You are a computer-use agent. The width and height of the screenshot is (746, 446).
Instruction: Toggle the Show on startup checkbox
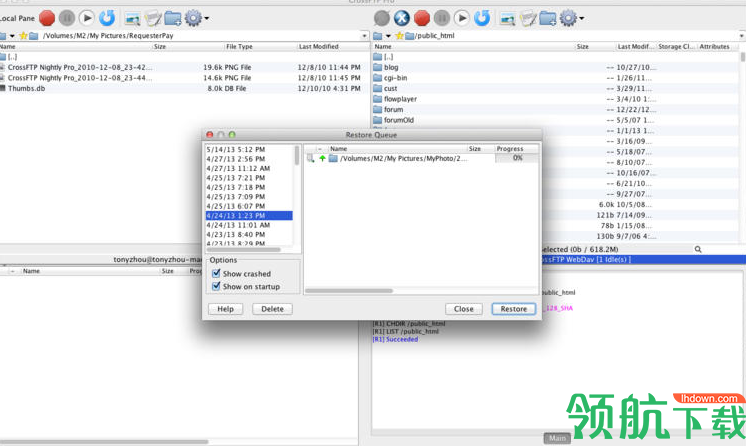(x=216, y=286)
